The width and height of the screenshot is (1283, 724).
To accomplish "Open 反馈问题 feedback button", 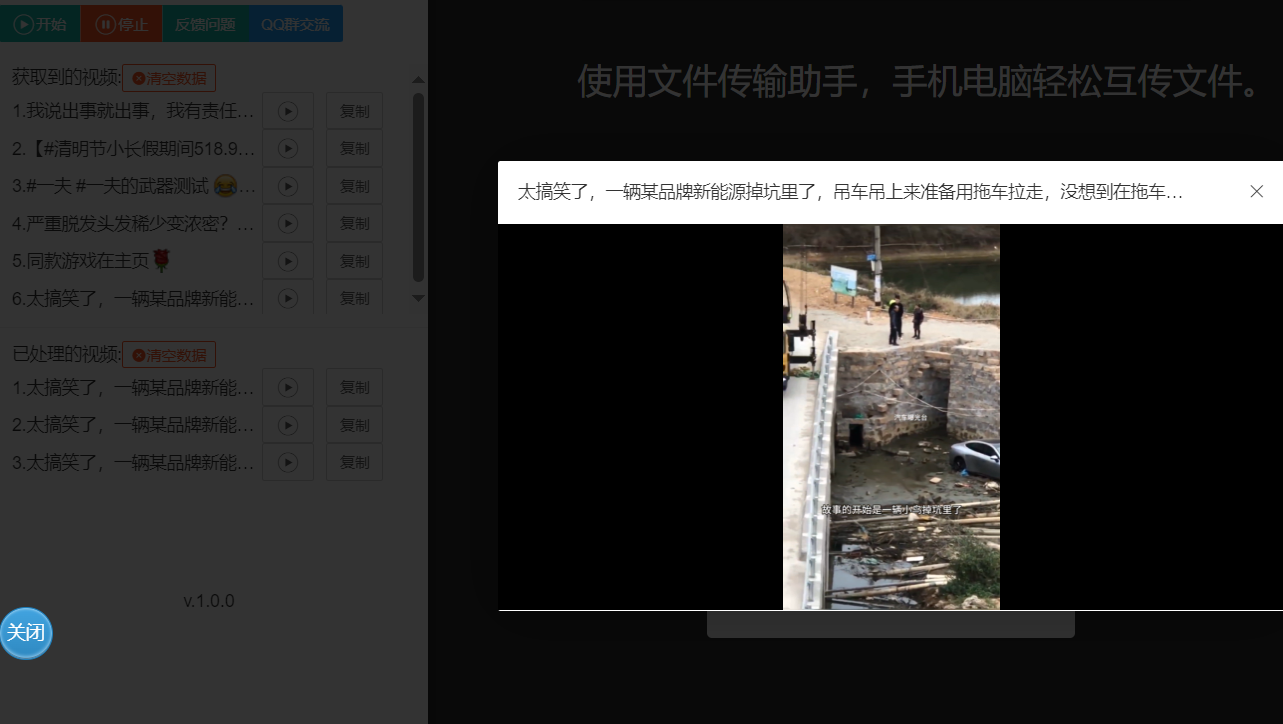I will click(205, 24).
